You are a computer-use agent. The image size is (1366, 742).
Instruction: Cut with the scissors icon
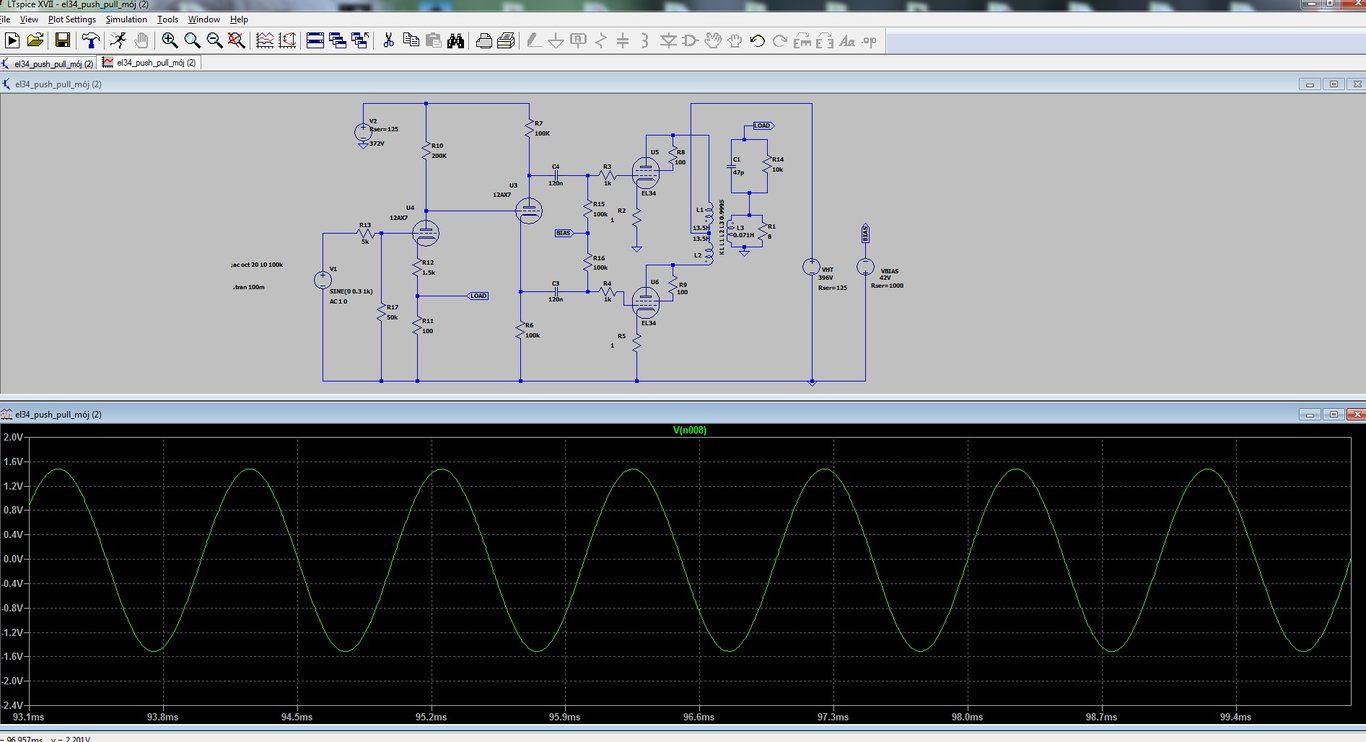point(388,41)
